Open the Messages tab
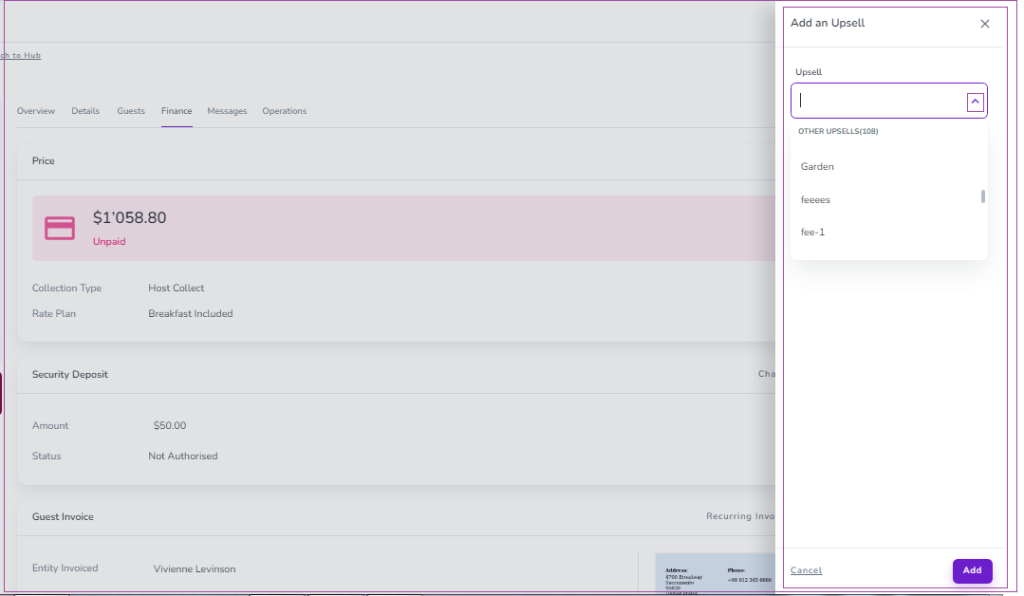Image resolution: width=1024 pixels, height=596 pixels. (x=227, y=111)
